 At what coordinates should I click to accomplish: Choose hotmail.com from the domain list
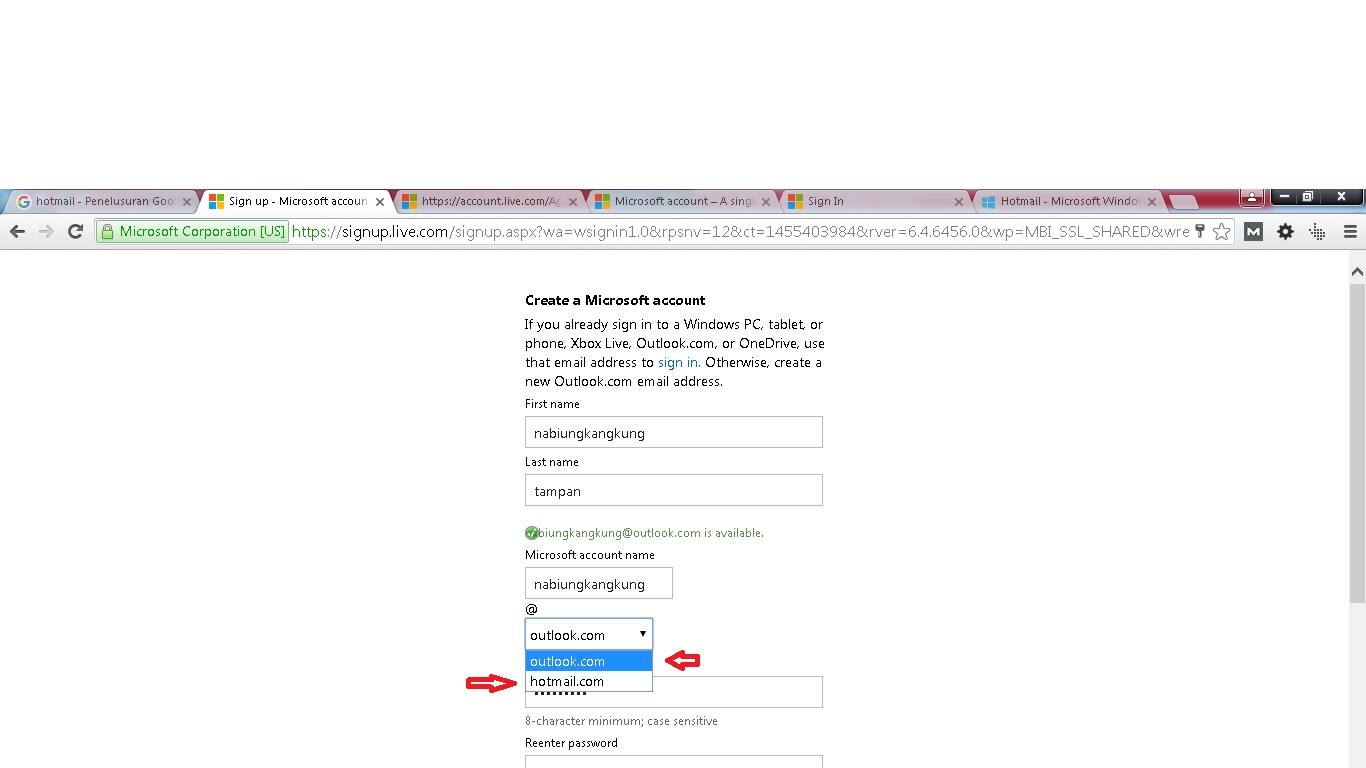pos(589,681)
